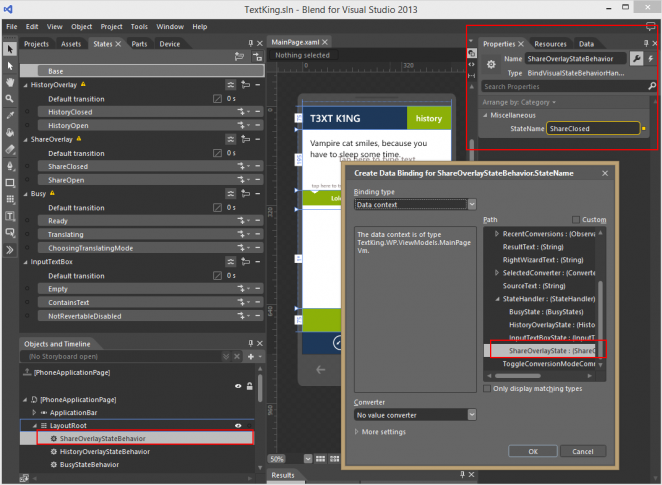Switch to the Device tab
The height and width of the screenshot is (485, 662).
[169, 44]
